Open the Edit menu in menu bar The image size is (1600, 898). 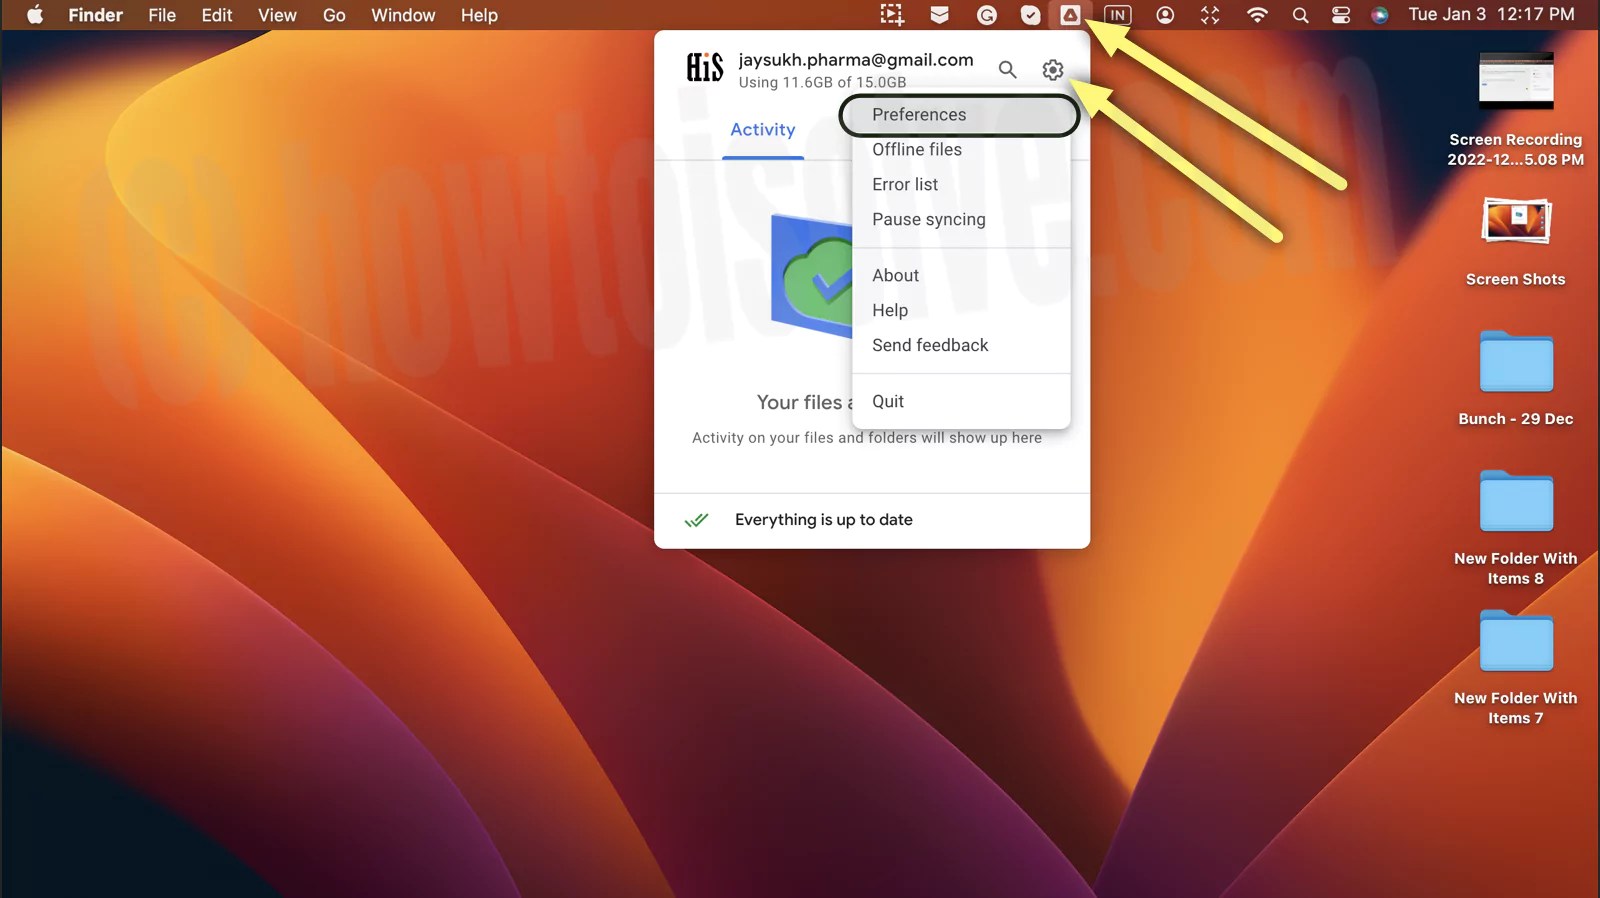coord(217,15)
